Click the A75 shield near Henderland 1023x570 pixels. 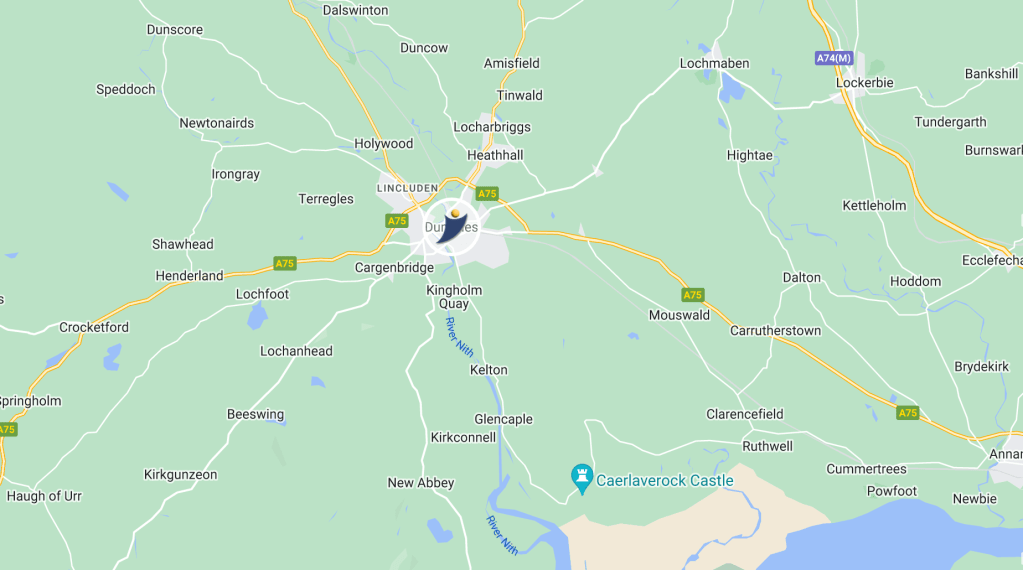284,263
